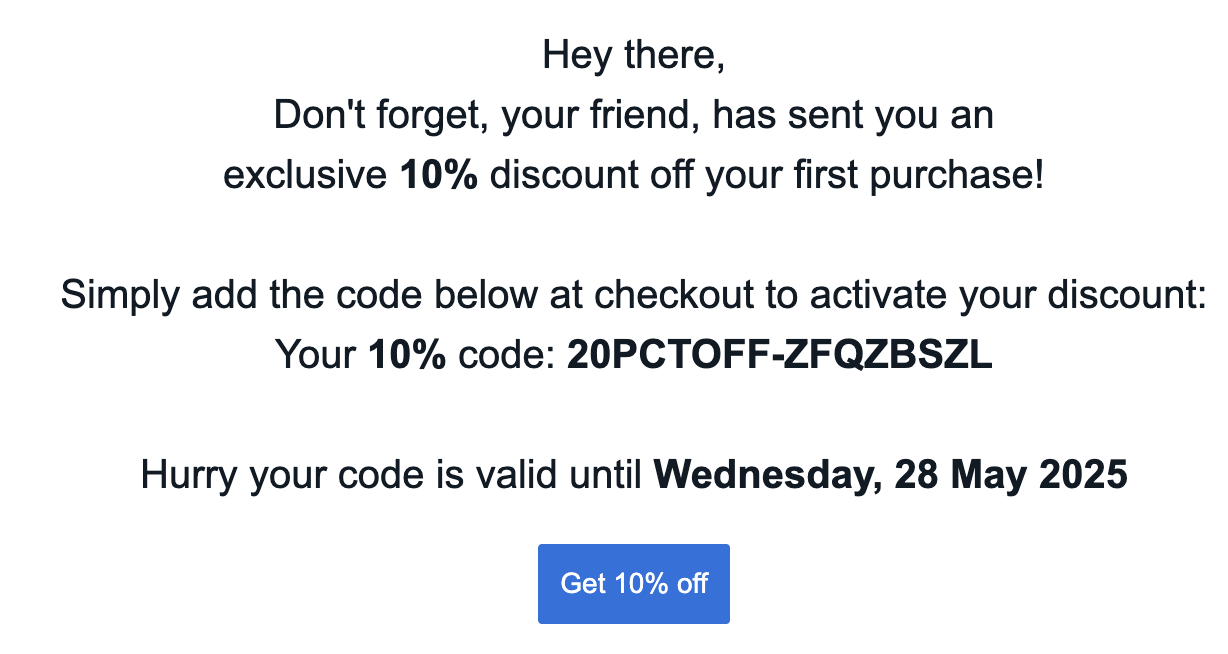Viewport: 1228px width, 654px height.
Task: Click the Hey there, greeting line
Action: [x=633, y=55]
